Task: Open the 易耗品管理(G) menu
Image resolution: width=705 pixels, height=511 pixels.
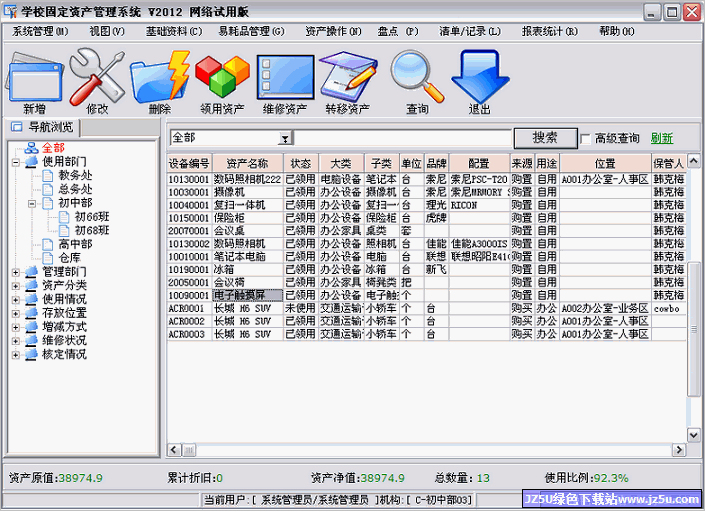Action: click(252, 31)
